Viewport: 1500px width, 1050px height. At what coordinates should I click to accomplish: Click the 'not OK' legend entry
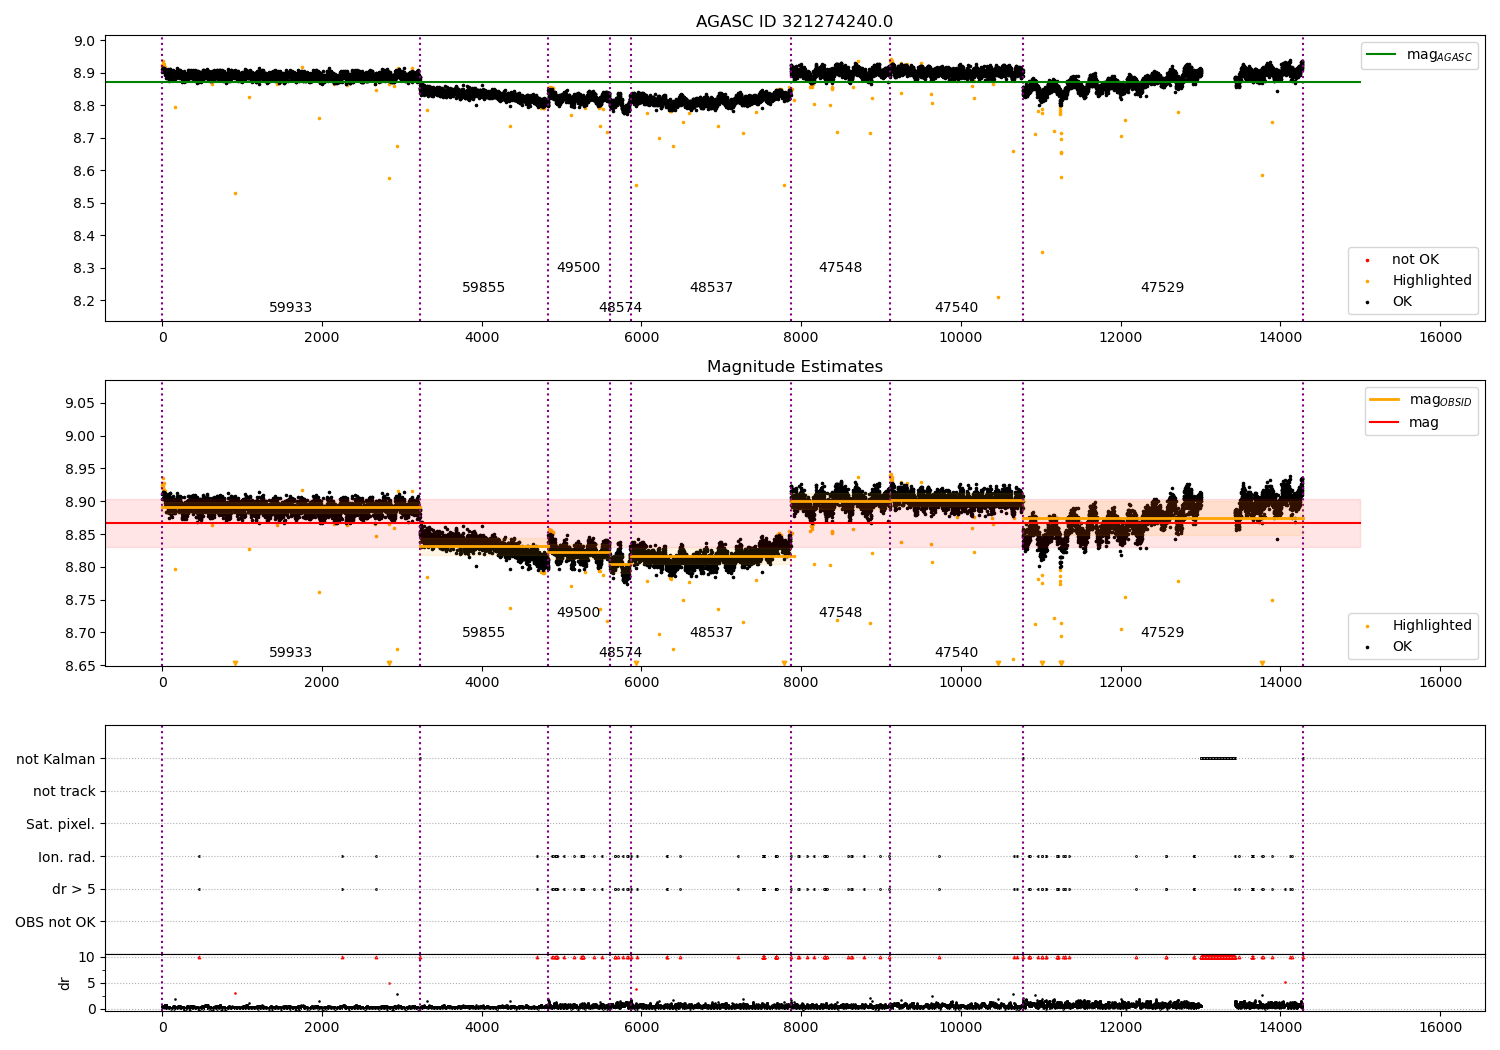(1415, 260)
